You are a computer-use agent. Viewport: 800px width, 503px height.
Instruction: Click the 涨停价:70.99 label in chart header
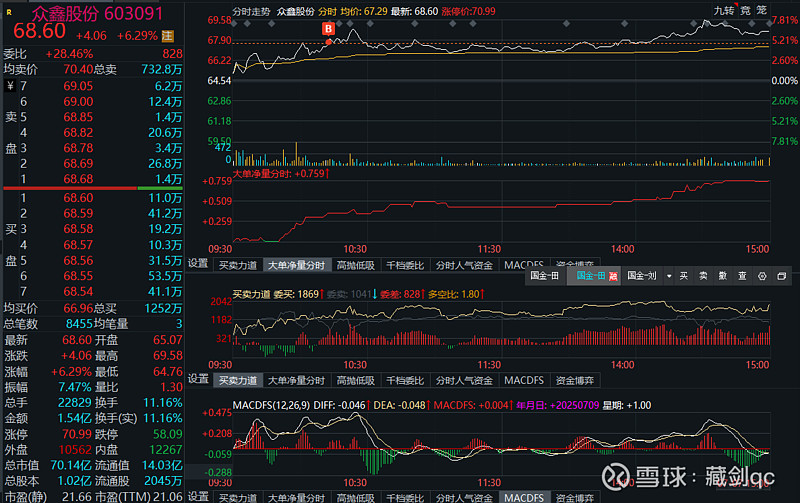point(468,11)
